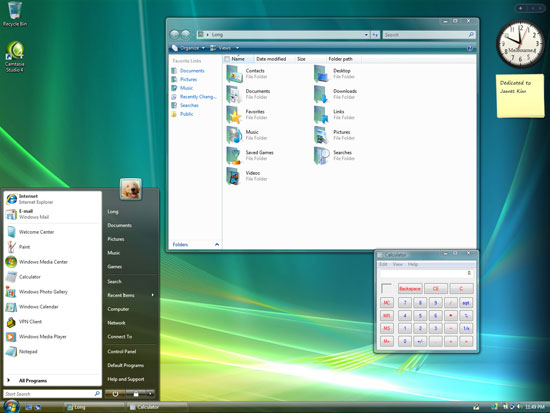Click the Start orb button
The image size is (550, 413).
point(11,407)
